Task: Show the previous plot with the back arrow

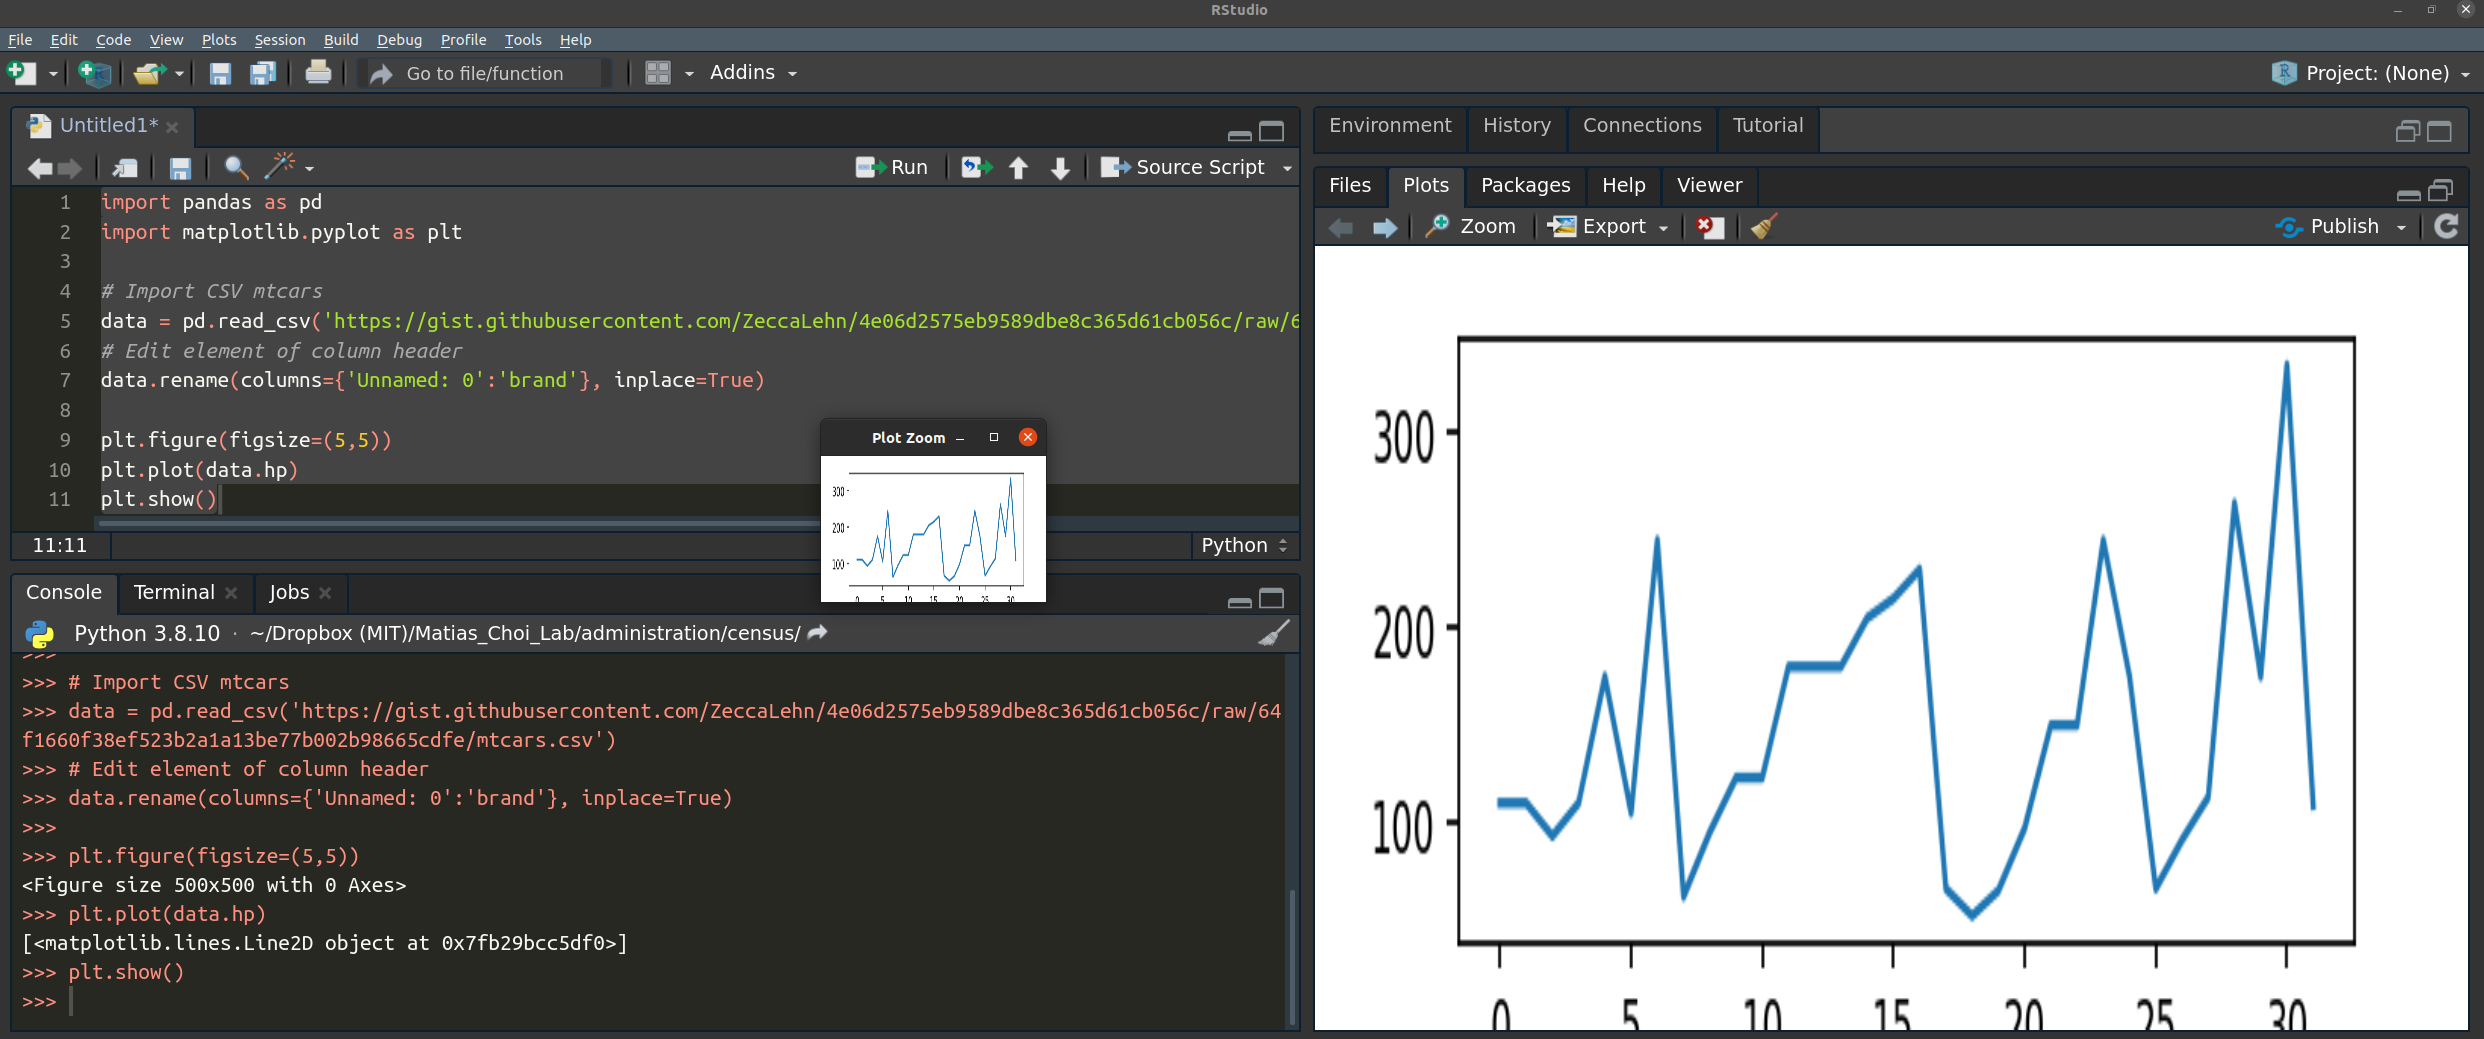Action: click(1341, 227)
